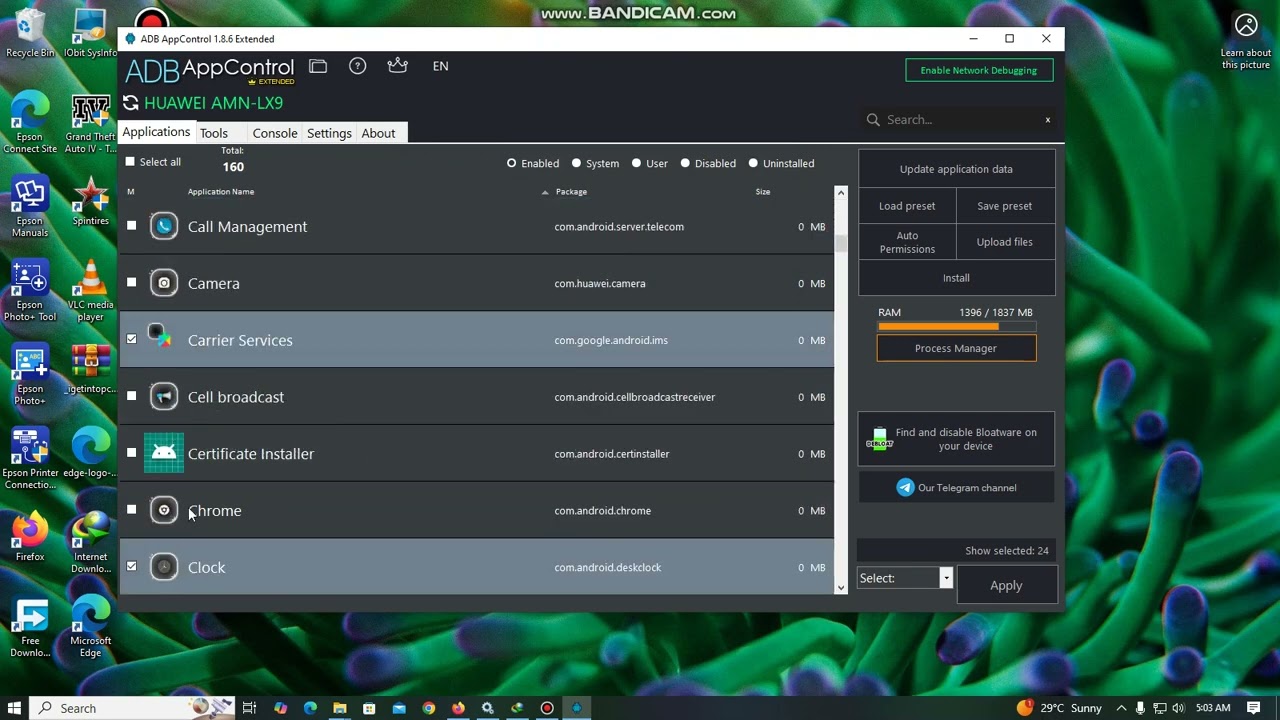Open the About tab
Screen dimensions: 1280x720
pyautogui.click(x=378, y=133)
